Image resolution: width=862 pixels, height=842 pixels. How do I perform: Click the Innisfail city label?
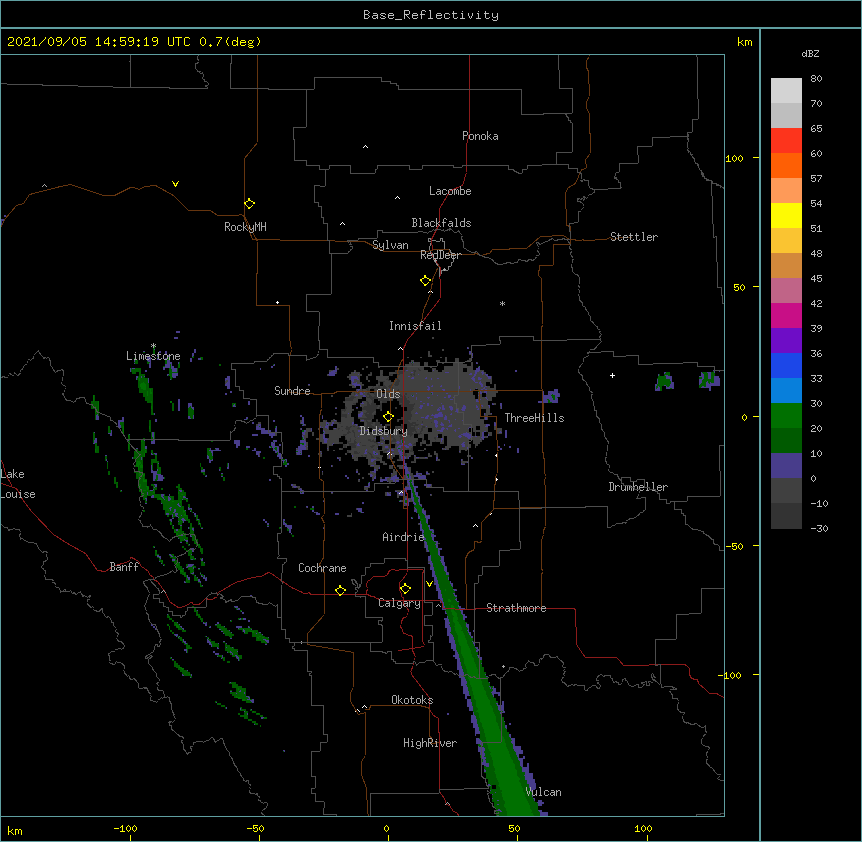point(415,326)
